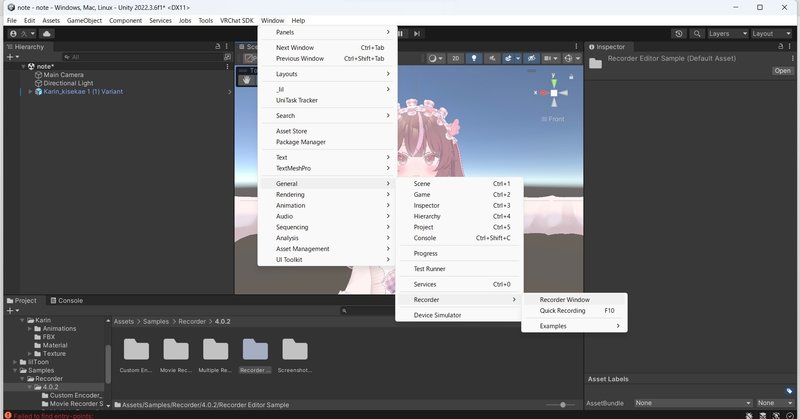
Task: Open undo history clock icon
Action: tap(679, 34)
